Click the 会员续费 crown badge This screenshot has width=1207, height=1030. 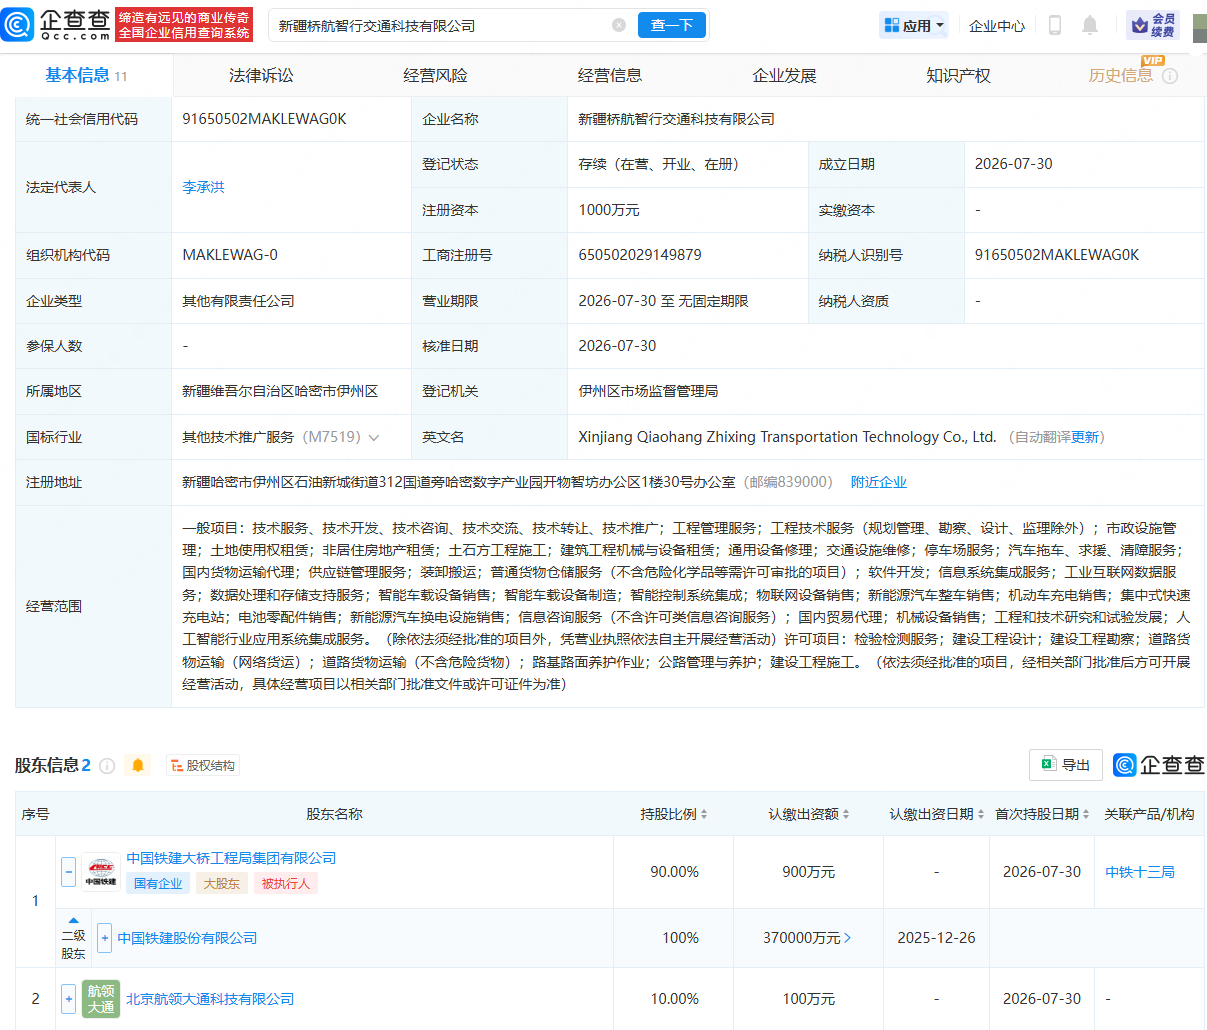click(1153, 26)
